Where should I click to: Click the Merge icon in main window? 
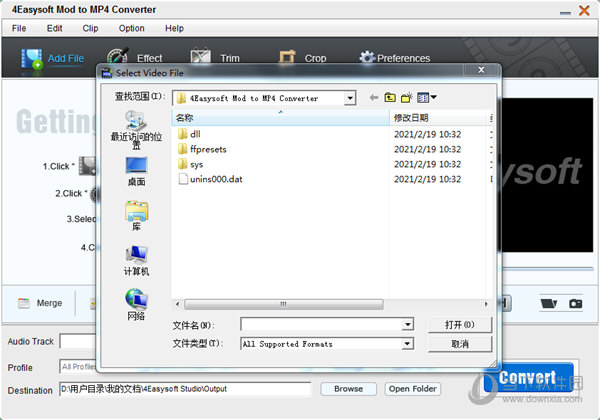(x=24, y=303)
